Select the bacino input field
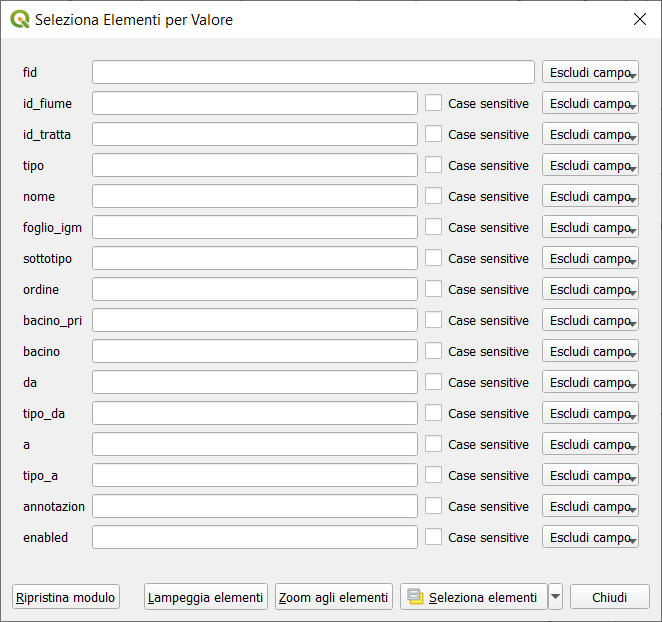662x622 pixels. (x=255, y=351)
